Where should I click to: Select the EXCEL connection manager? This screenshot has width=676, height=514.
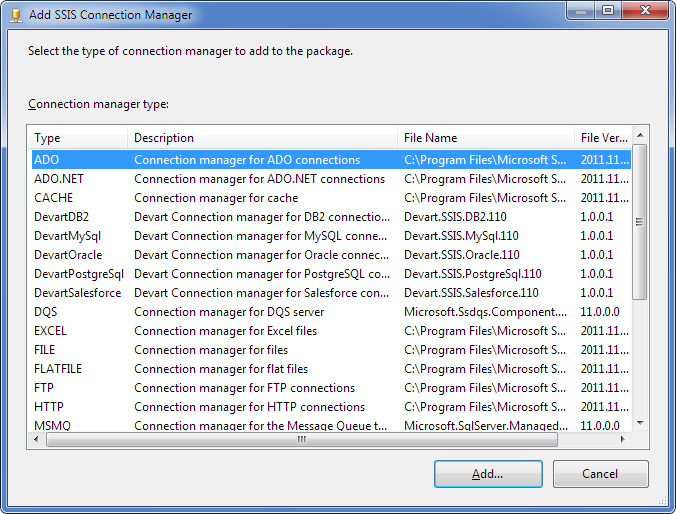[50, 331]
